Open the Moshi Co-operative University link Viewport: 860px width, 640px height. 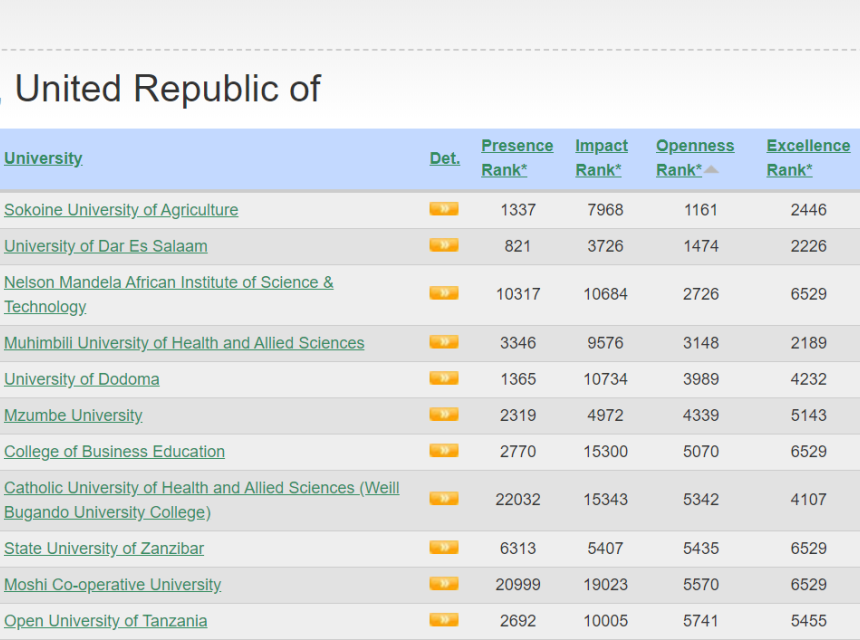point(113,584)
